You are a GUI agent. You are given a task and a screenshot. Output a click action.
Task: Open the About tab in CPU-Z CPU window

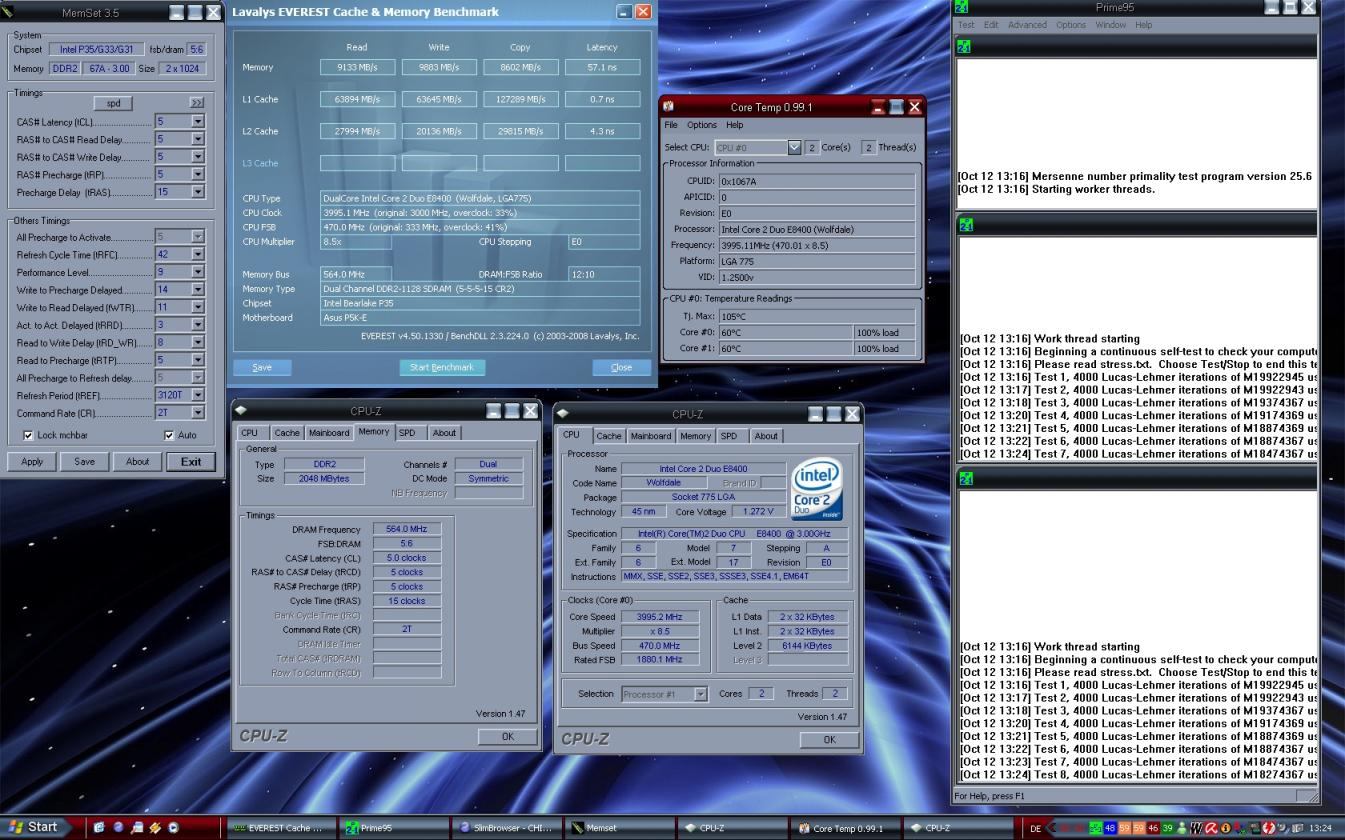[x=766, y=436]
